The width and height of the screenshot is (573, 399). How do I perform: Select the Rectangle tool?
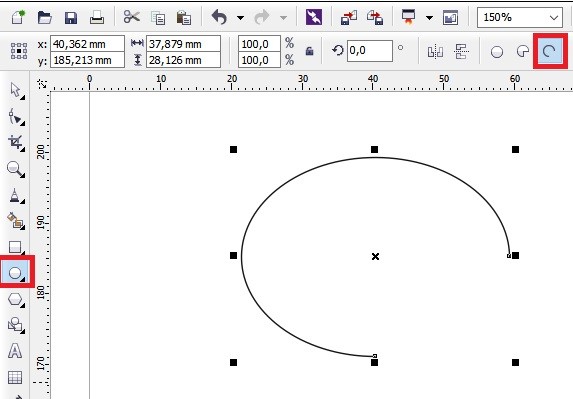click(x=16, y=247)
